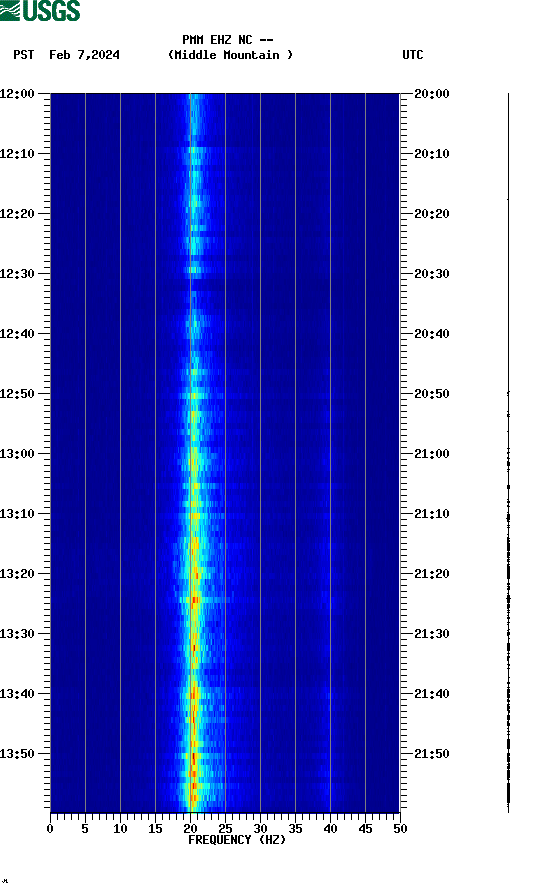552x892 pixels.
Task: Click the '12:30' PST time label
Action: tap(17, 274)
